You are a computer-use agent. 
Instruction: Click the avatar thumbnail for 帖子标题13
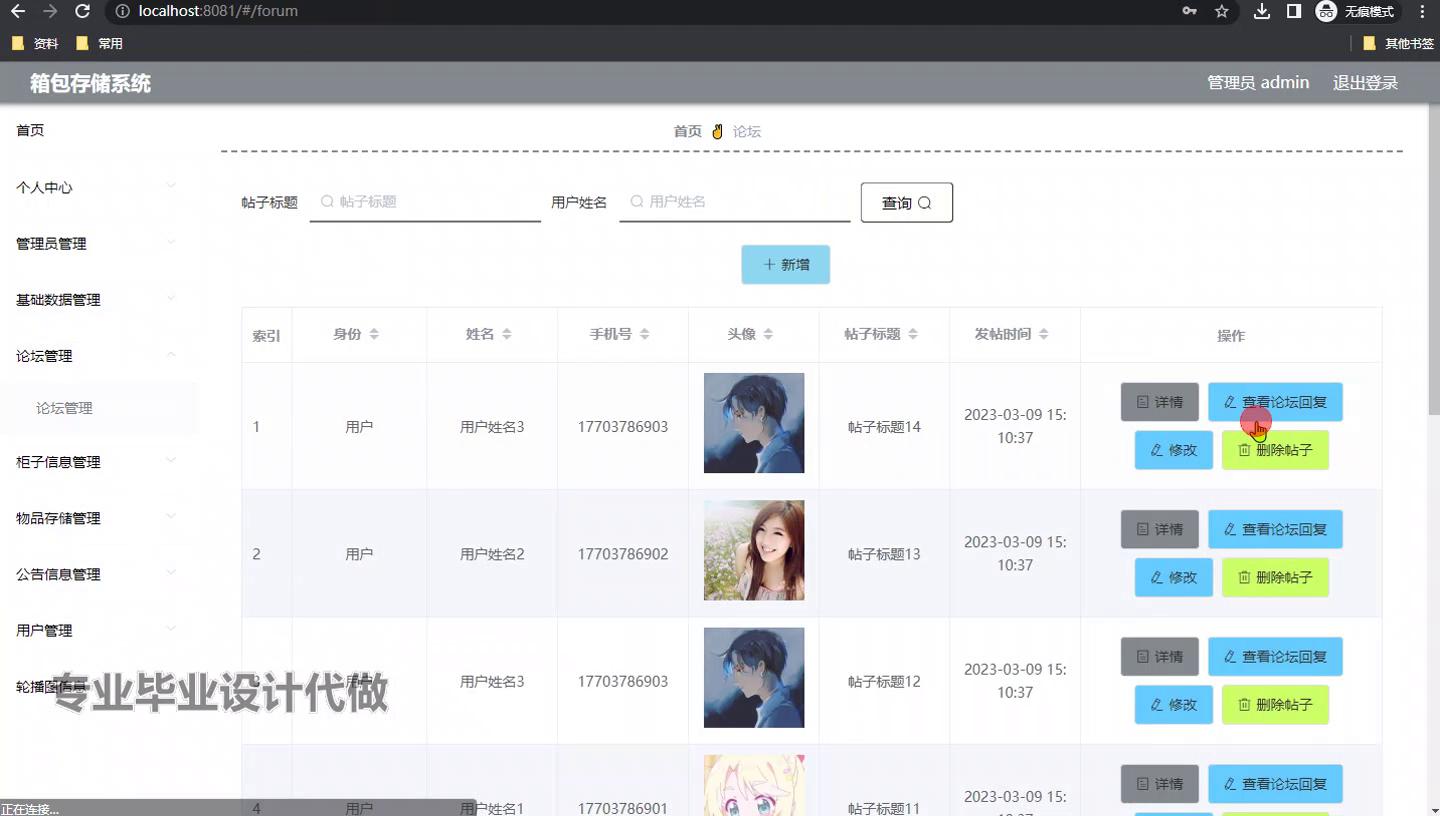click(x=754, y=550)
